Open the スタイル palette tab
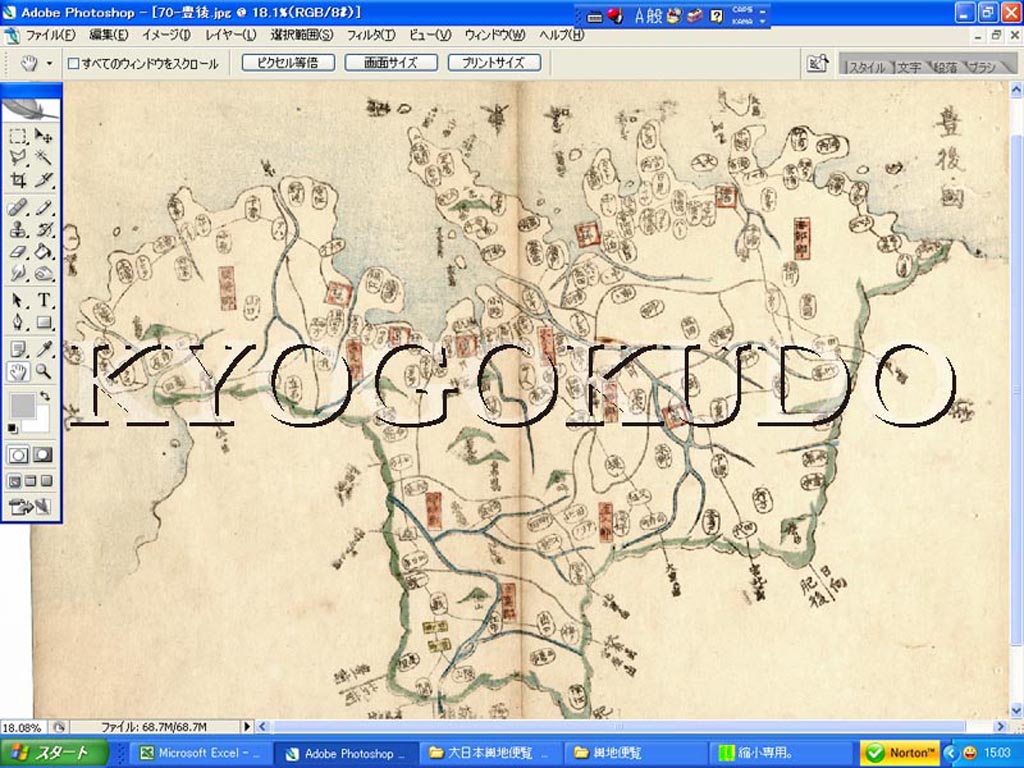Viewport: 1024px width, 768px height. (866, 67)
